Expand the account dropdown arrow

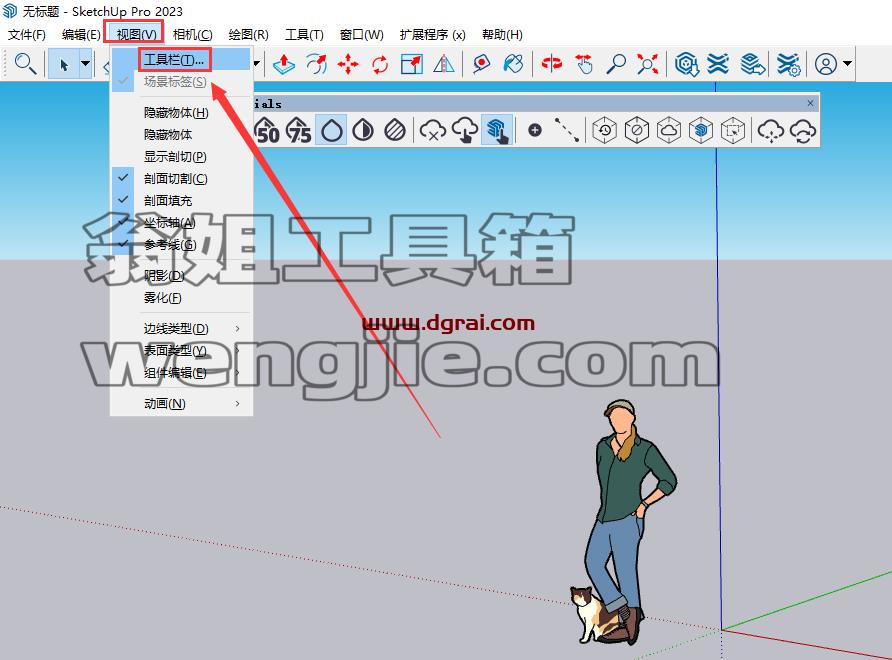click(x=847, y=64)
